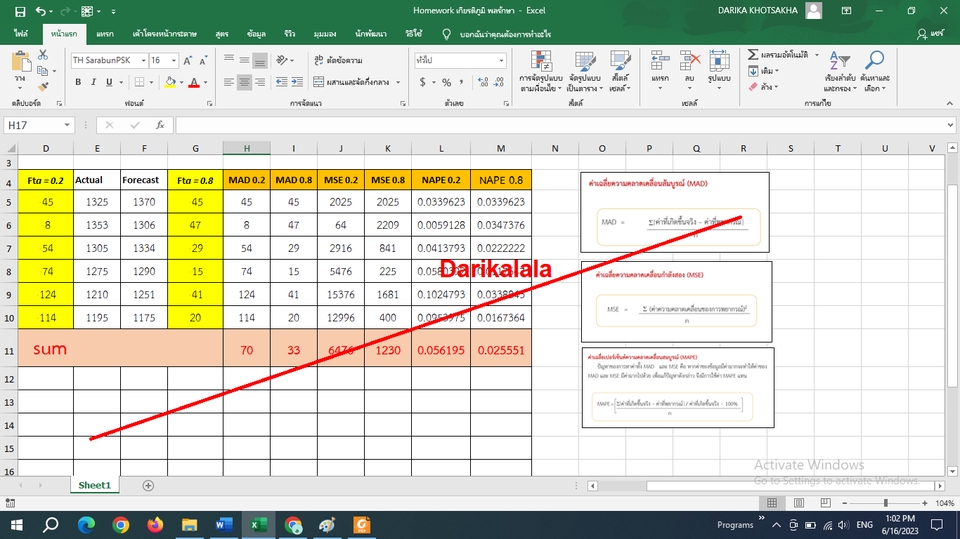Image resolution: width=960 pixels, height=539 pixels.
Task: Open the font size dropdown showing 16
Action: point(174,60)
